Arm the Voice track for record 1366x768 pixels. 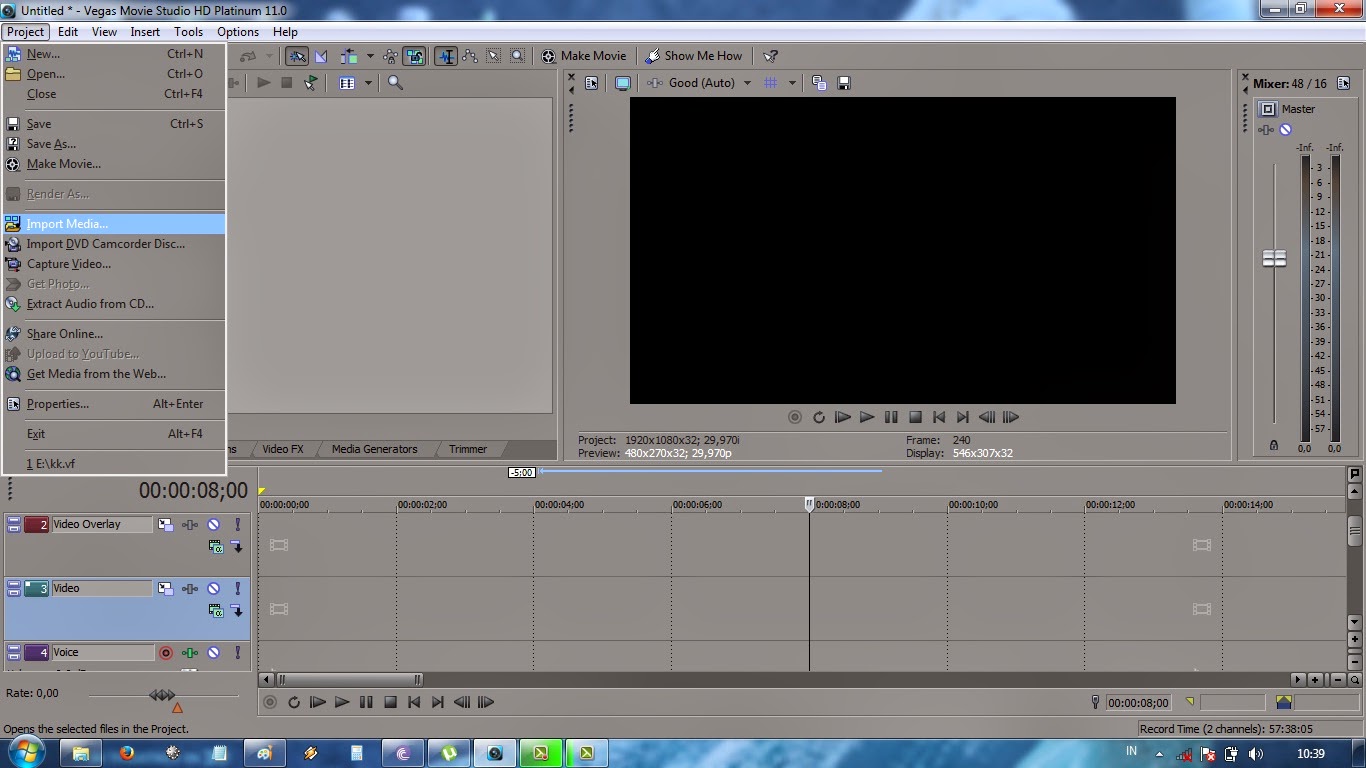165,652
